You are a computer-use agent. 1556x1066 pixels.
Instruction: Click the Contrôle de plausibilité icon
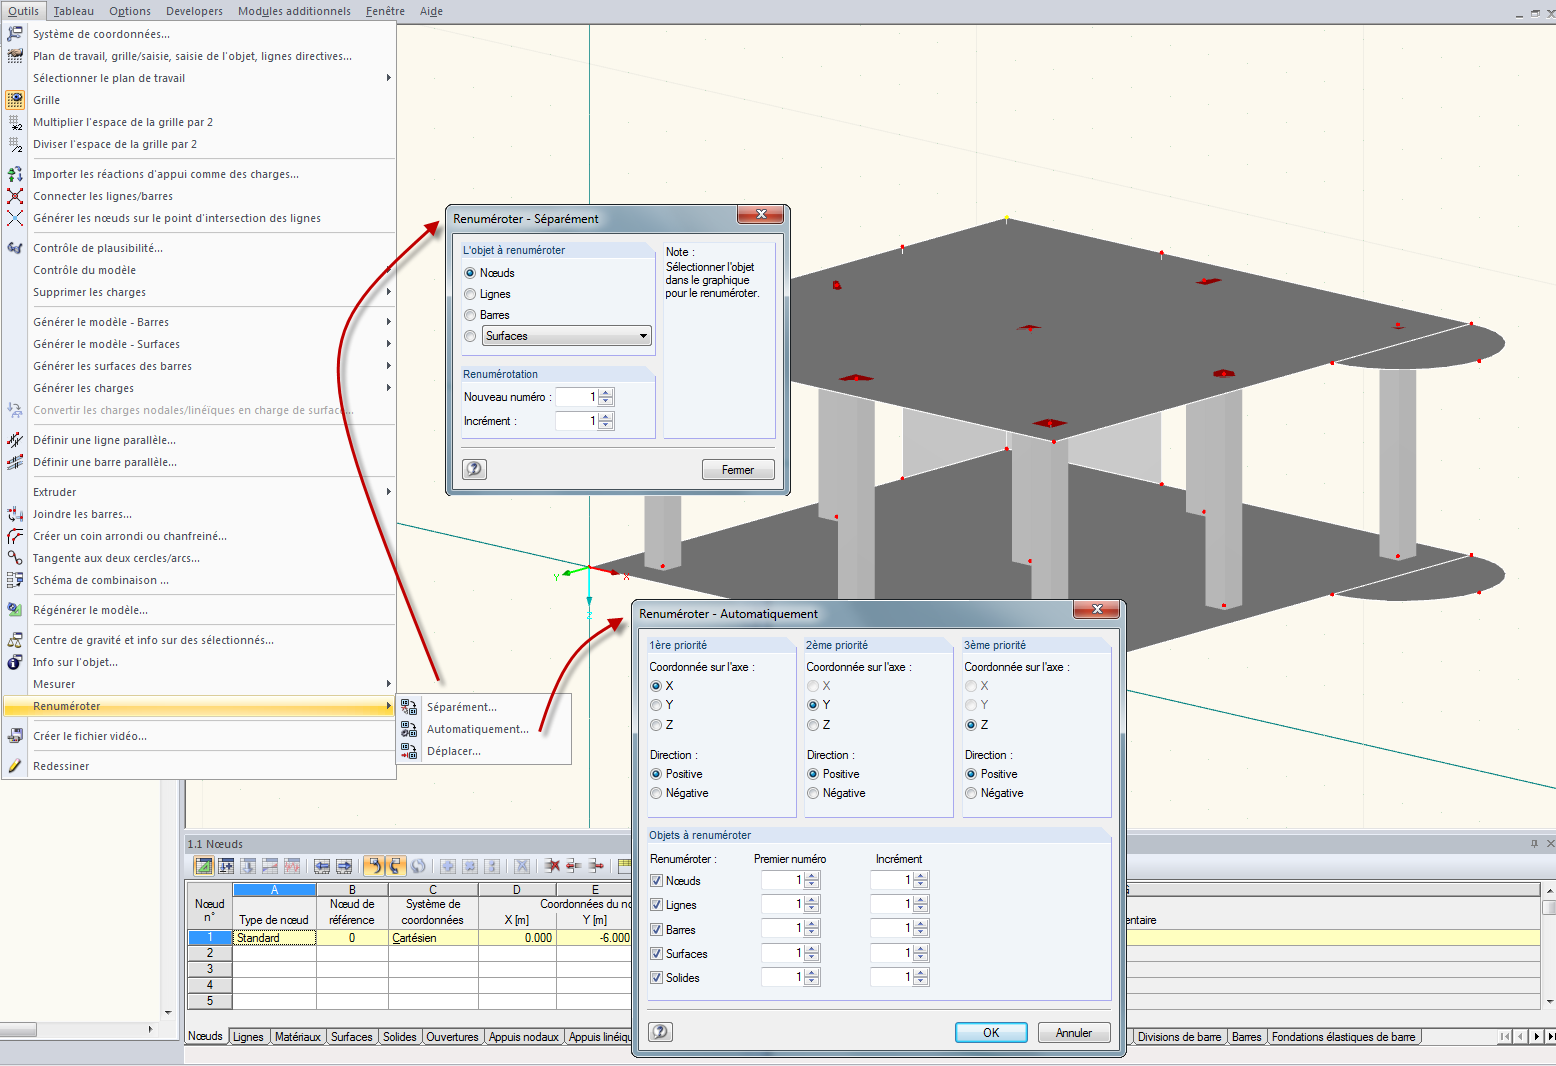click(15, 248)
